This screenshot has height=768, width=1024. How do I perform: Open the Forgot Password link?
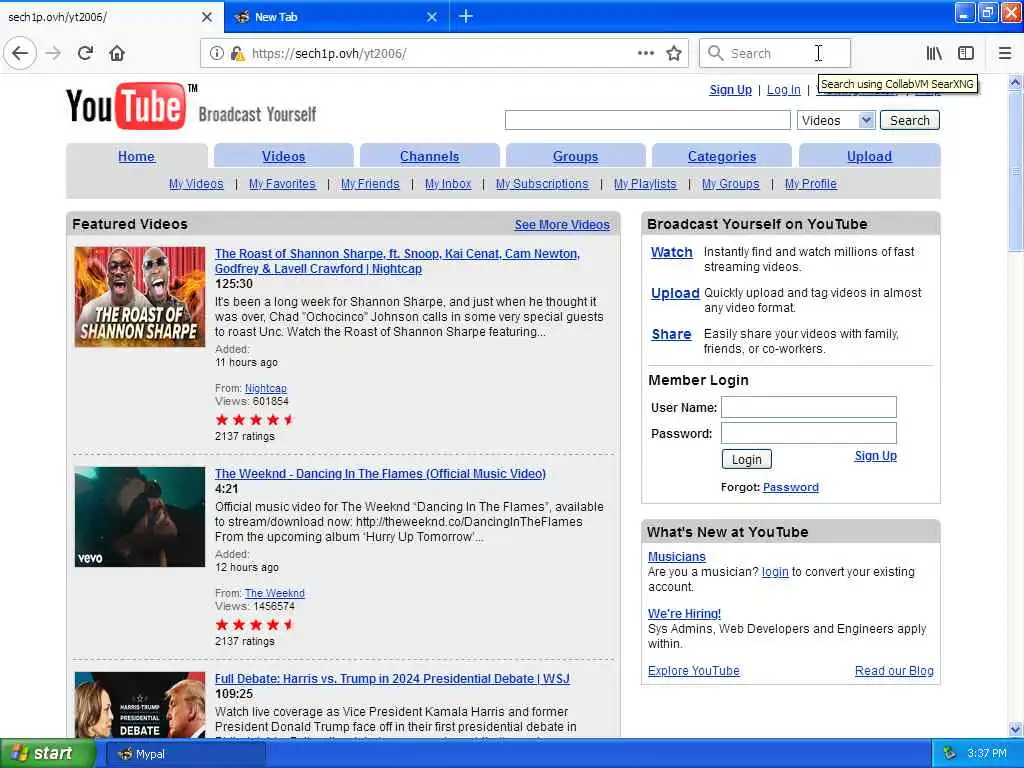790,487
